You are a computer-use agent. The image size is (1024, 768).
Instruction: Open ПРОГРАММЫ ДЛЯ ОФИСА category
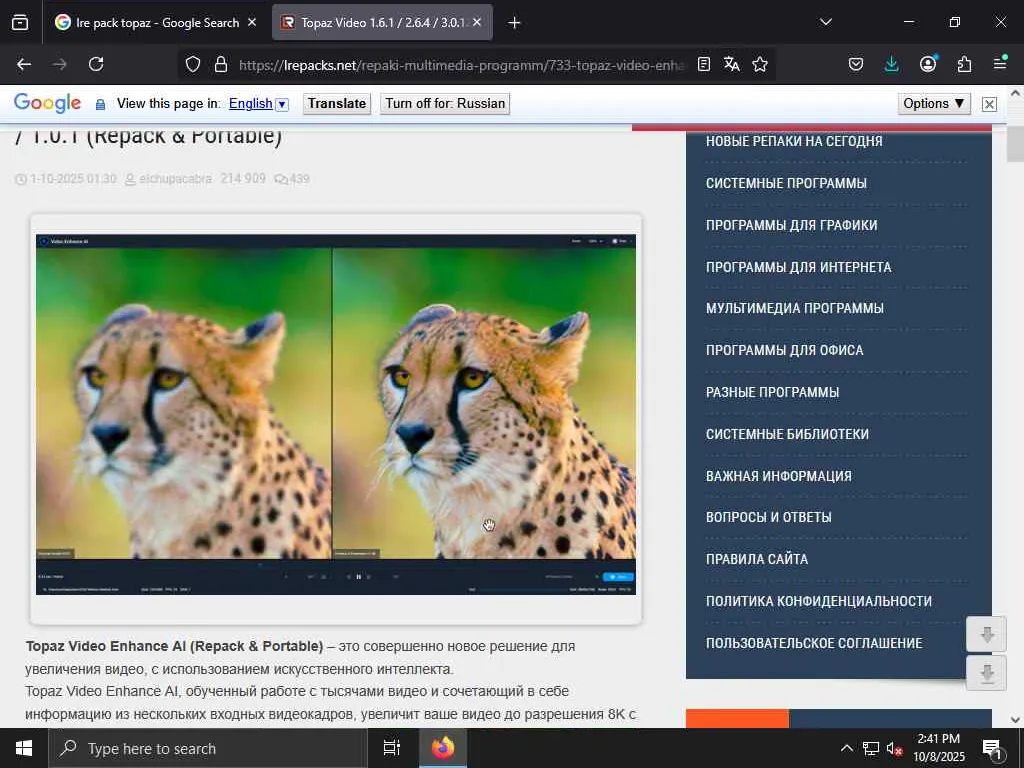coord(784,350)
